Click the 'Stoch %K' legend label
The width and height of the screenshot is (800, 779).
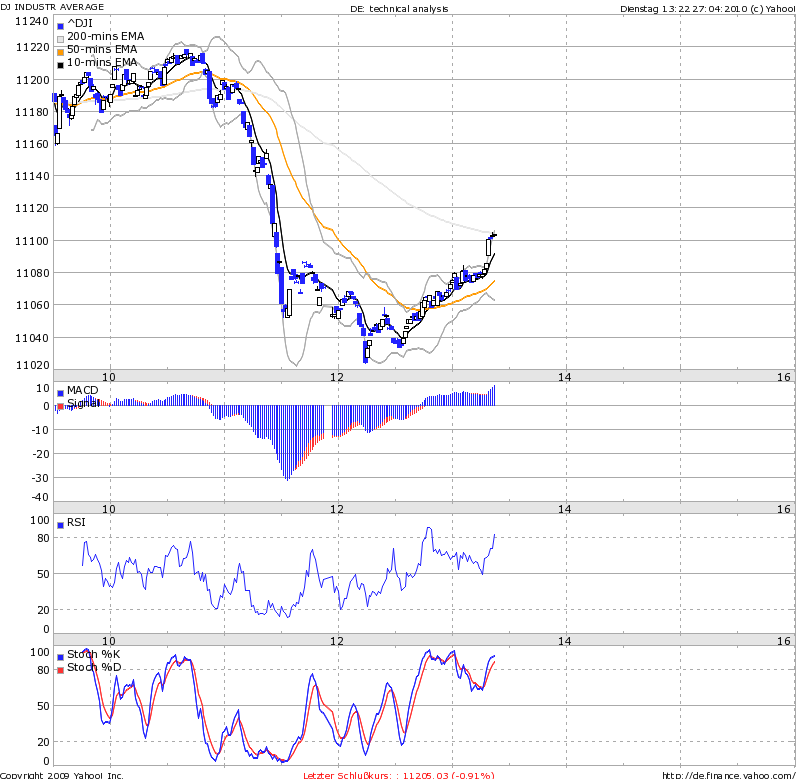click(x=93, y=655)
